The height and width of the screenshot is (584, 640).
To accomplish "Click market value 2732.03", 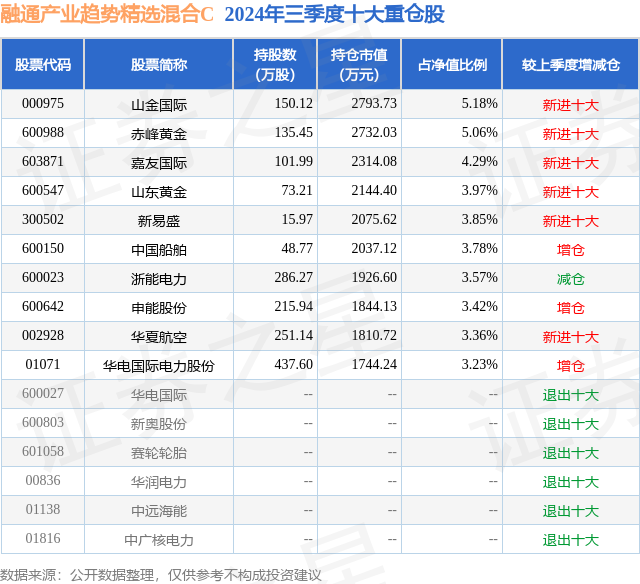I will tap(374, 133).
